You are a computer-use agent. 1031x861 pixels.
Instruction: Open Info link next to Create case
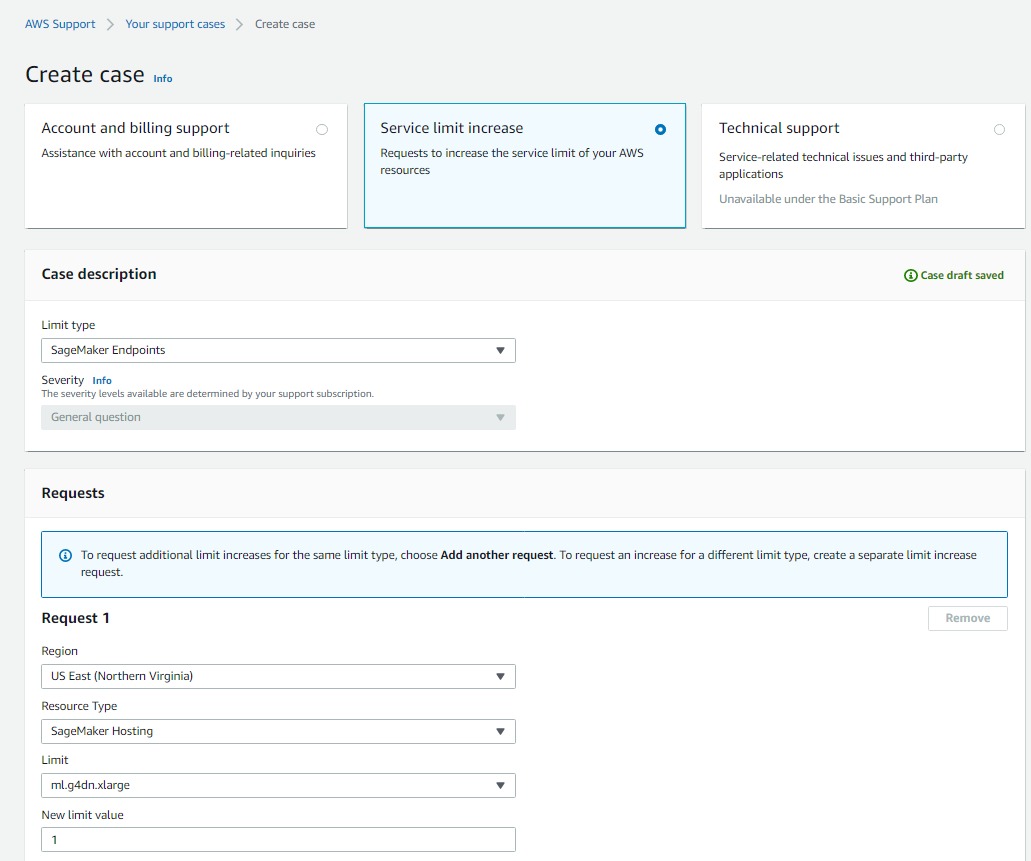click(162, 78)
